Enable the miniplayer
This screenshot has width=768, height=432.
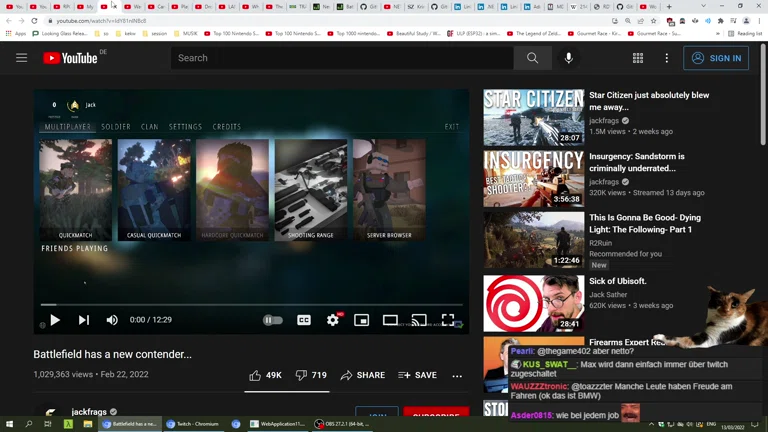[361, 320]
